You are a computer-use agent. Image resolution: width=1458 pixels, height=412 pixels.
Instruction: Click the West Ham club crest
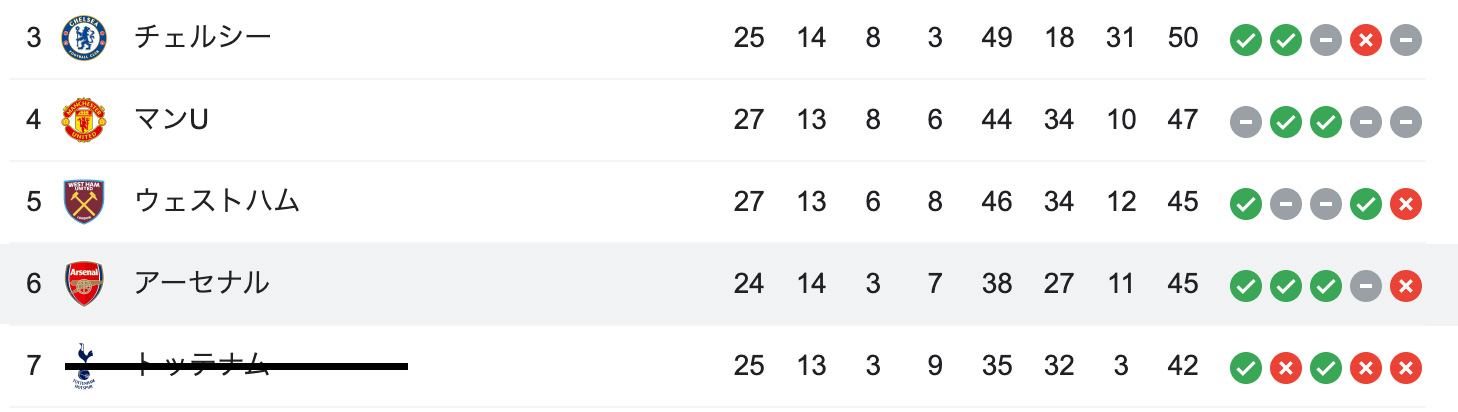point(83,202)
